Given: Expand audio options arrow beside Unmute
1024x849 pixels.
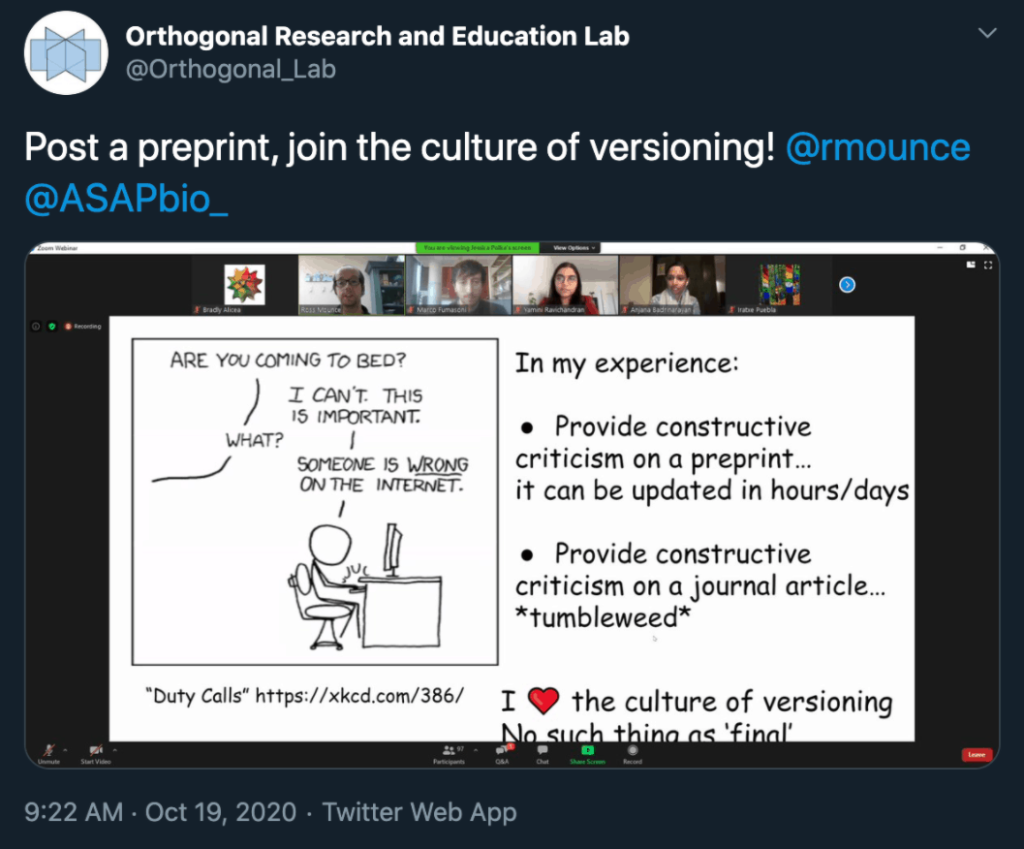Looking at the screenshot, I should (65, 748).
